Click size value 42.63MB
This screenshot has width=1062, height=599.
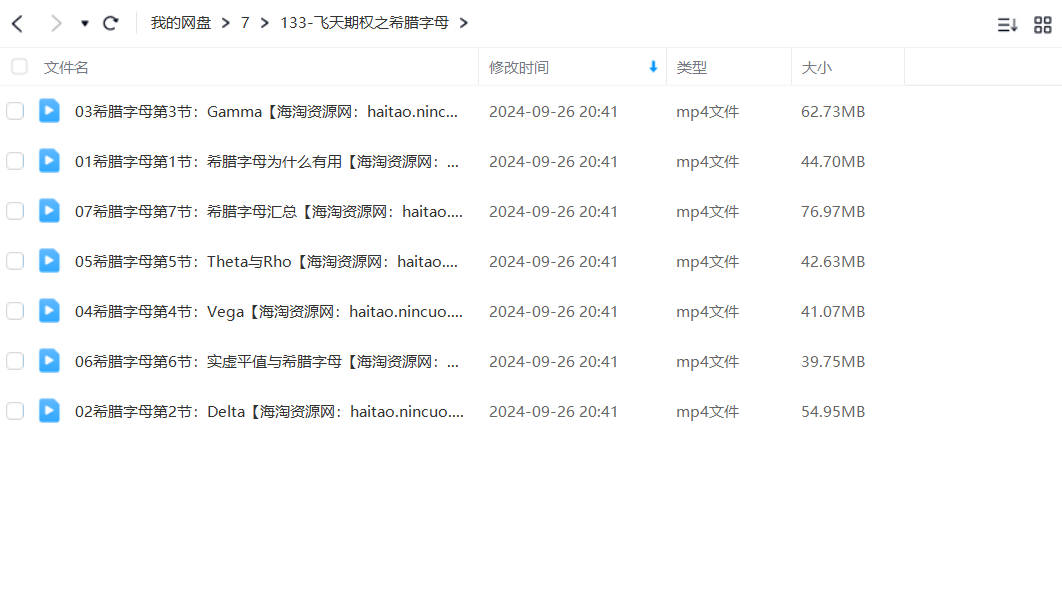[x=833, y=262]
